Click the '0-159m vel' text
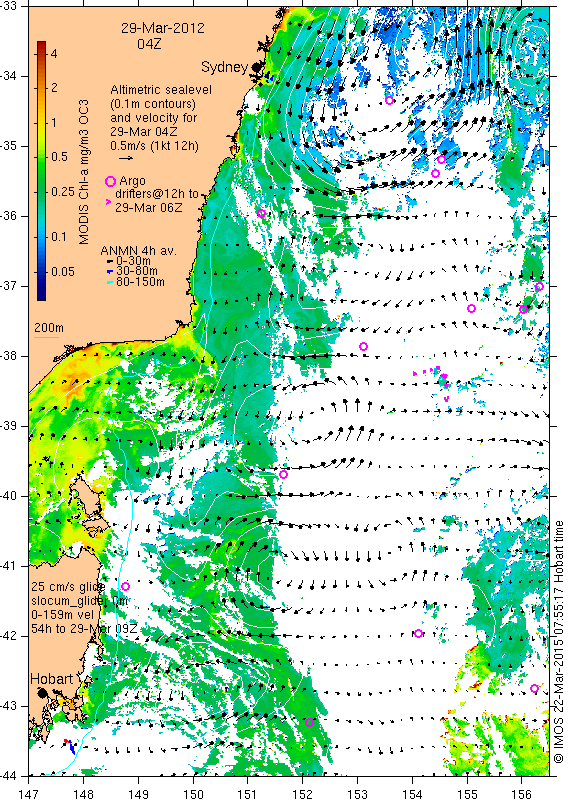The width and height of the screenshot is (570, 800). pos(62,615)
